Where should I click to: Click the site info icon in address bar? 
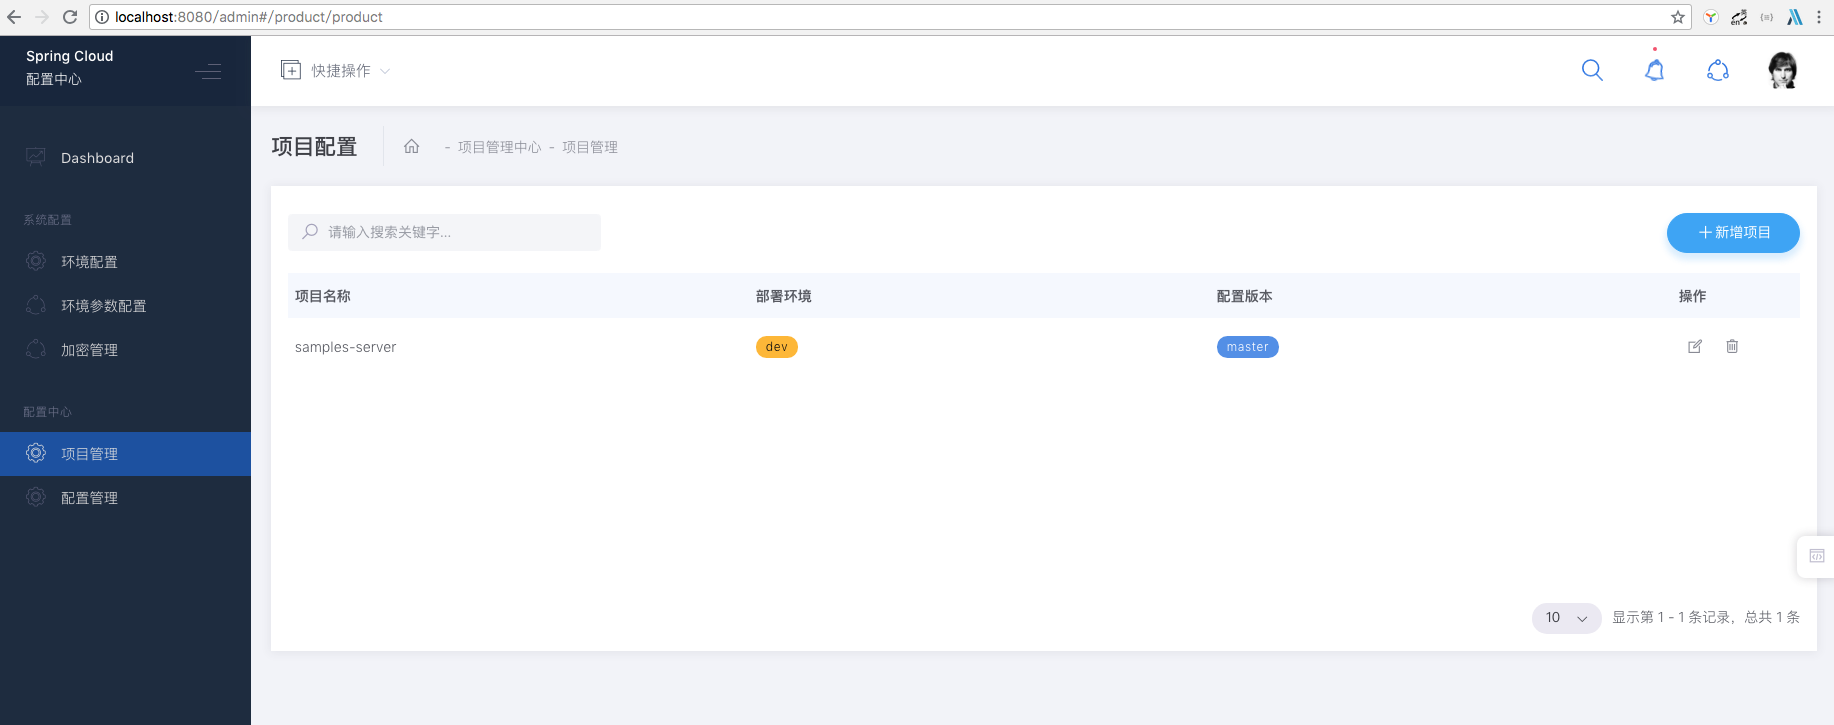pos(102,17)
